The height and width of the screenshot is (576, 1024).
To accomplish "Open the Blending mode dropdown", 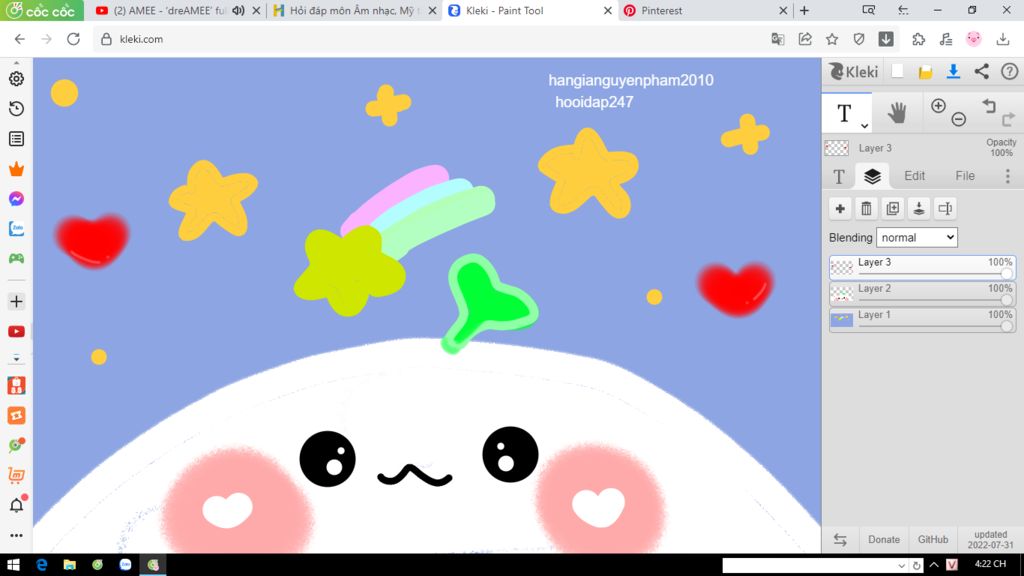I will [917, 237].
